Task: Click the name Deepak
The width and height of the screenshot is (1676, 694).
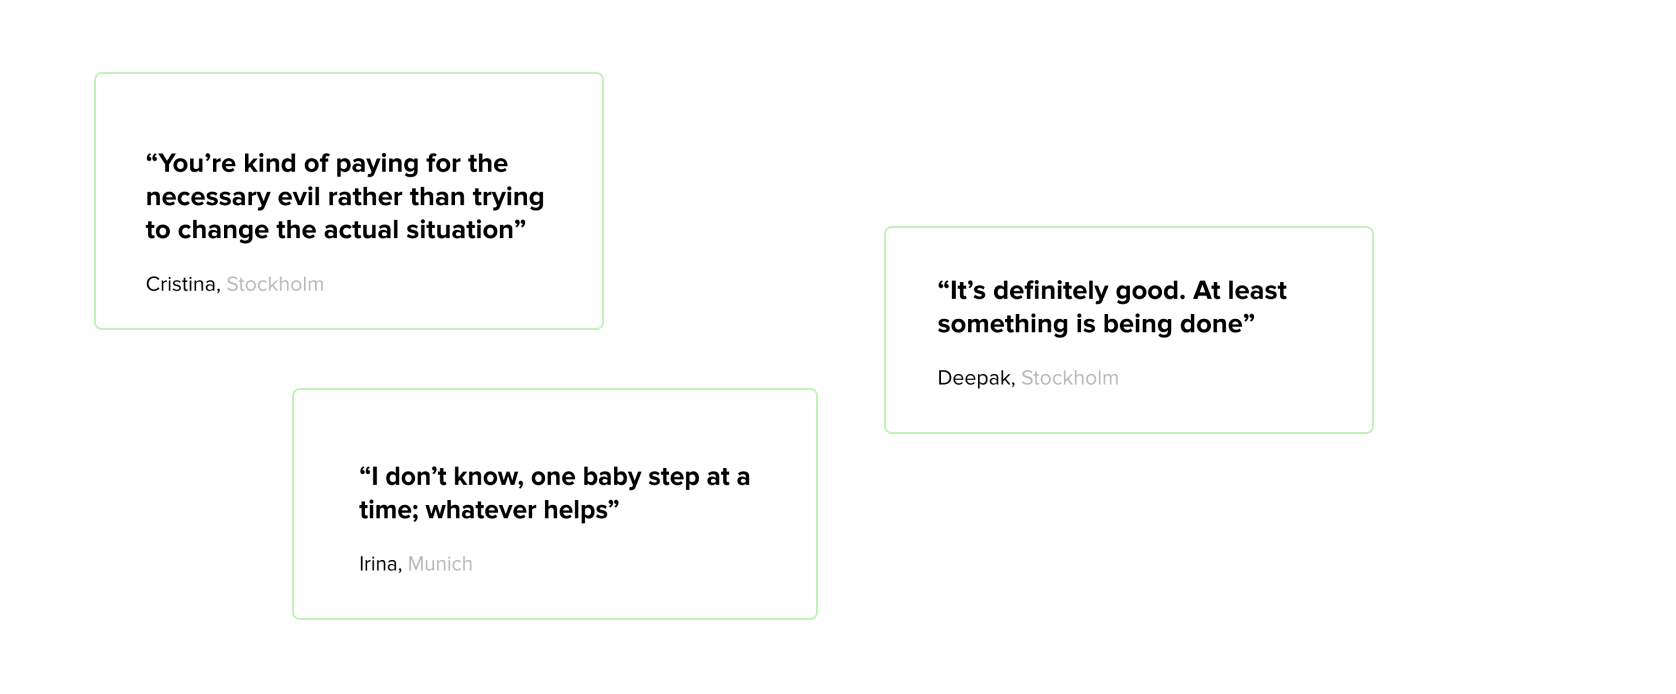Action: click(974, 378)
